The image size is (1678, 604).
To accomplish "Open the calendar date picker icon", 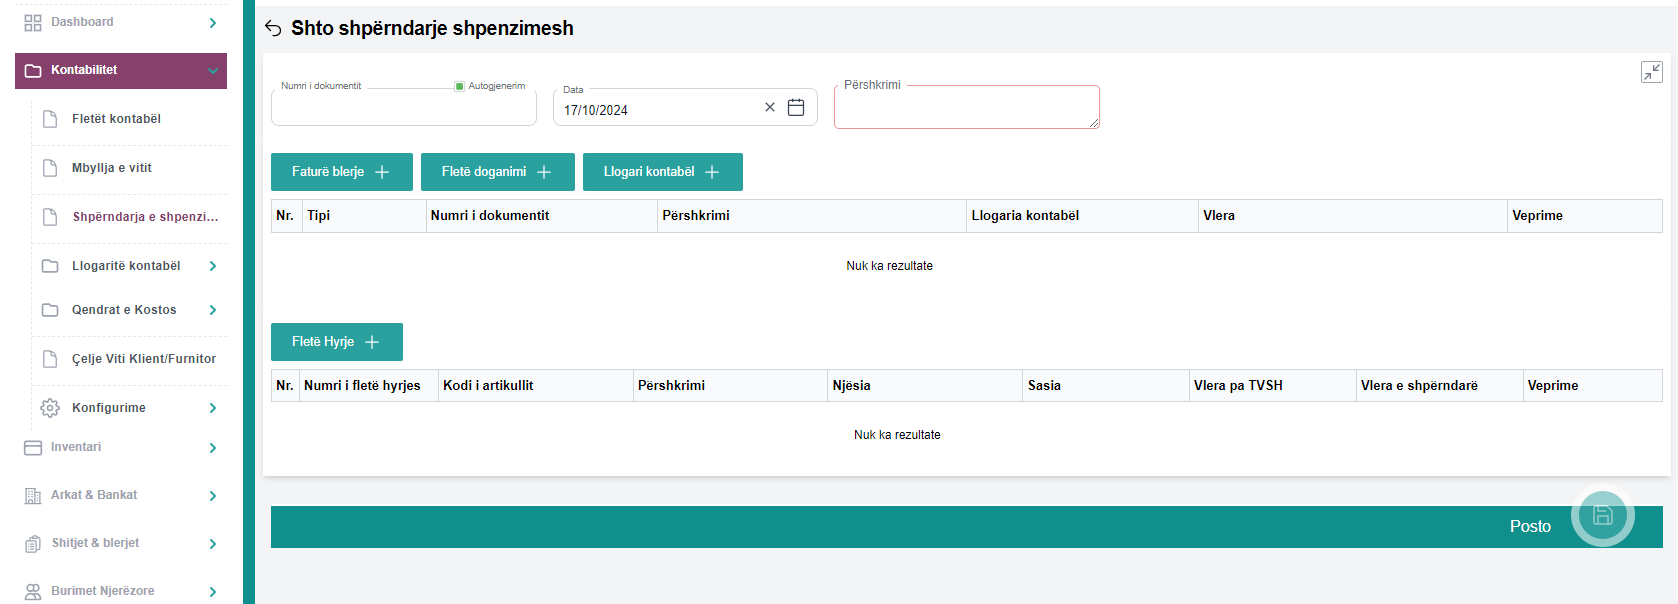I will coord(796,108).
